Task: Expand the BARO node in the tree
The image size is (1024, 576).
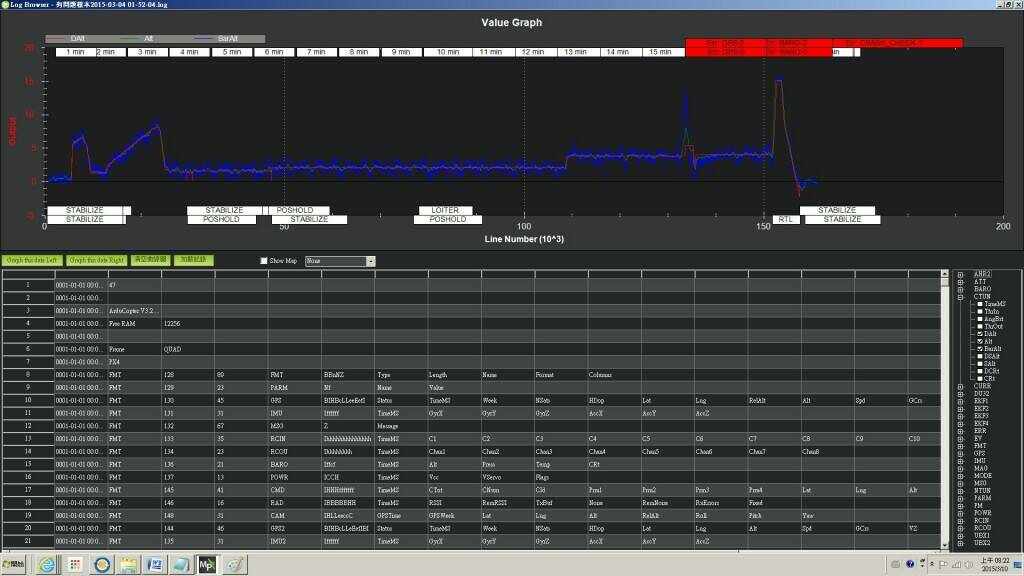Action: point(961,289)
